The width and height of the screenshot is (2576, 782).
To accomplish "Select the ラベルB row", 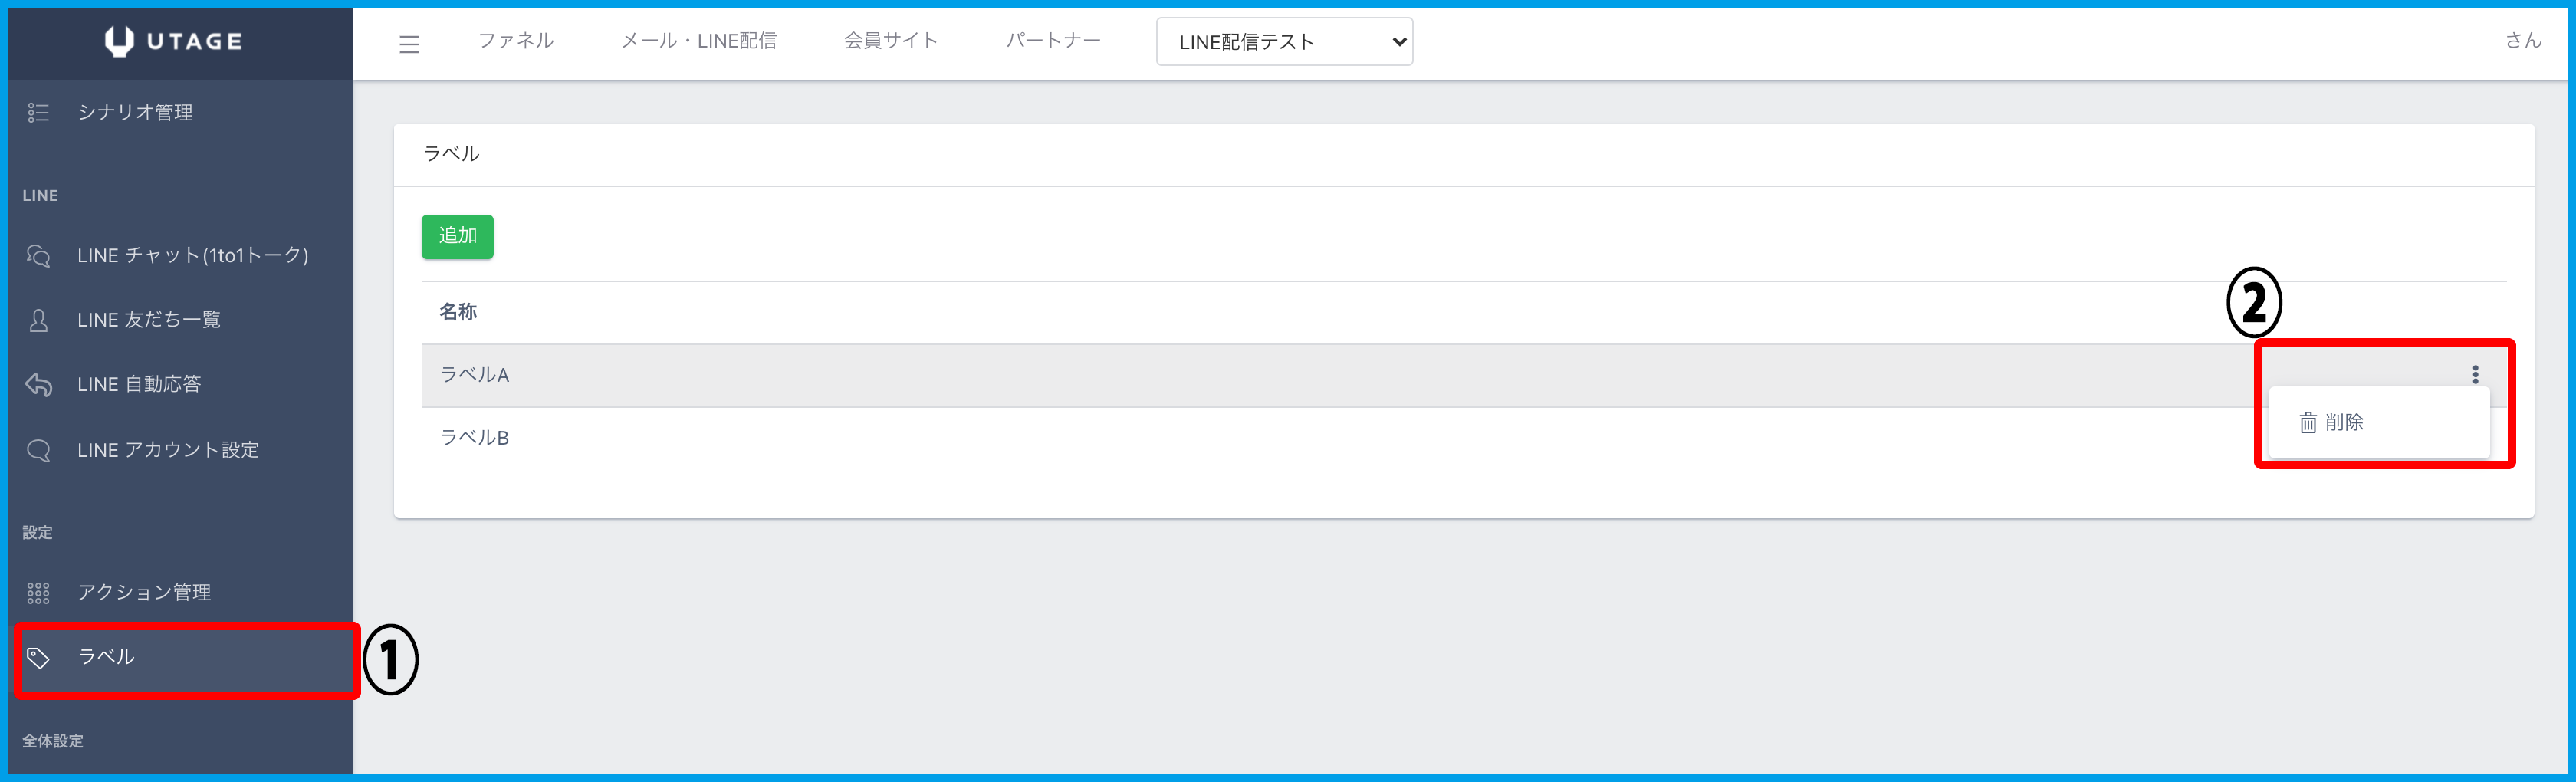I will coord(475,438).
